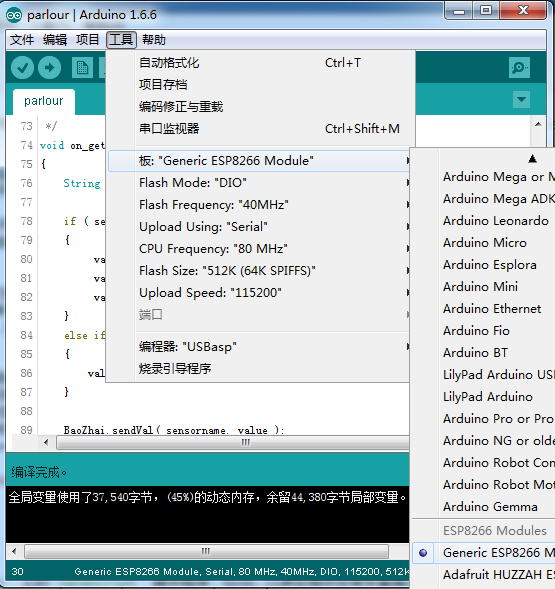Image resolution: width=555 pixels, height=589 pixels.
Task: Click line number 74 in the gutter
Action: [27, 145]
